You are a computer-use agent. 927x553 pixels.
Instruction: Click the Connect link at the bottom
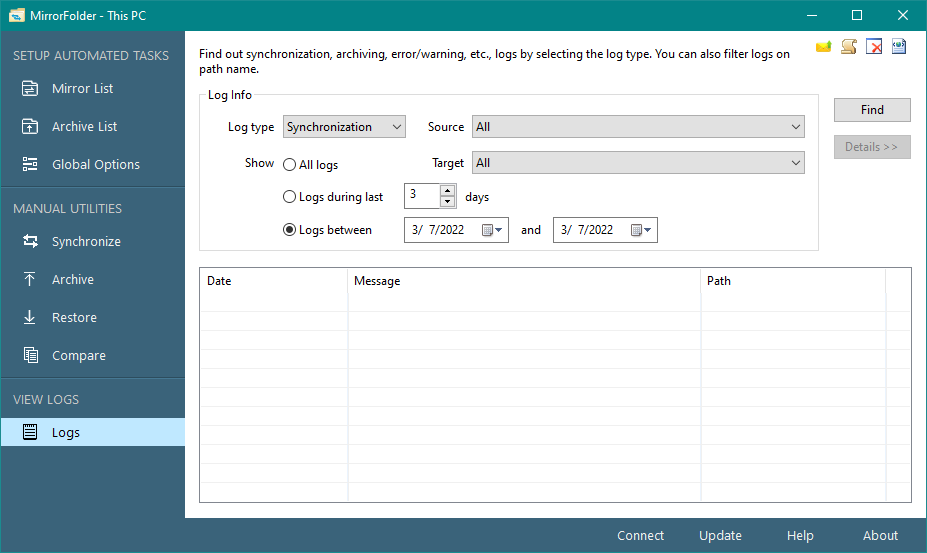640,535
